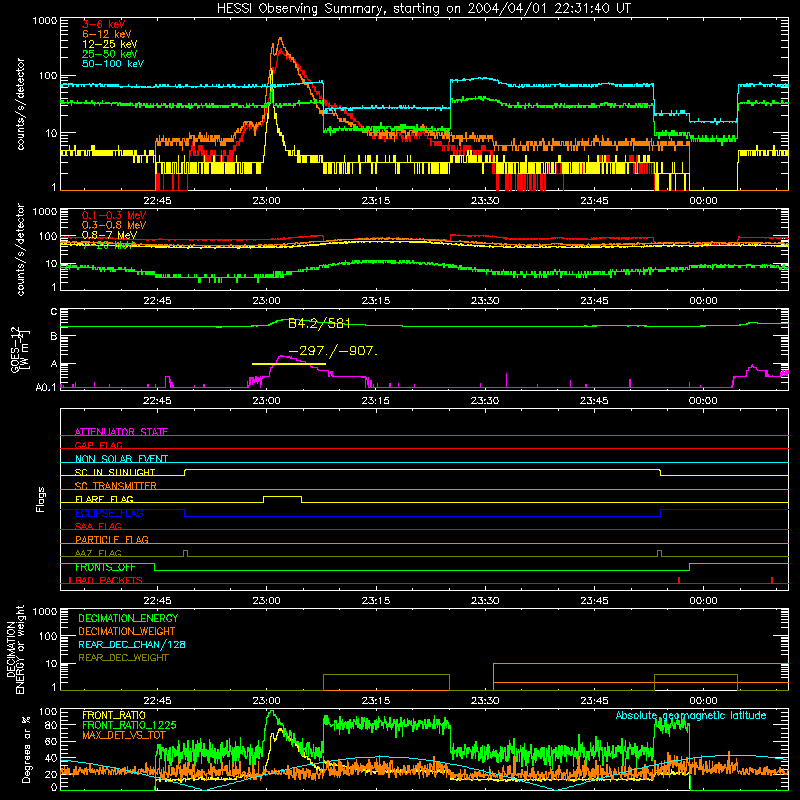The height and width of the screenshot is (800, 800).
Task: Click the 'DECIMATION ENERGY or weight' axis label
Action: [15, 649]
